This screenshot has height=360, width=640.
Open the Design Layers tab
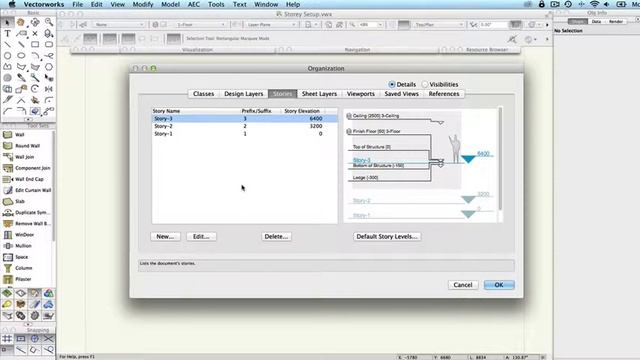(244, 94)
